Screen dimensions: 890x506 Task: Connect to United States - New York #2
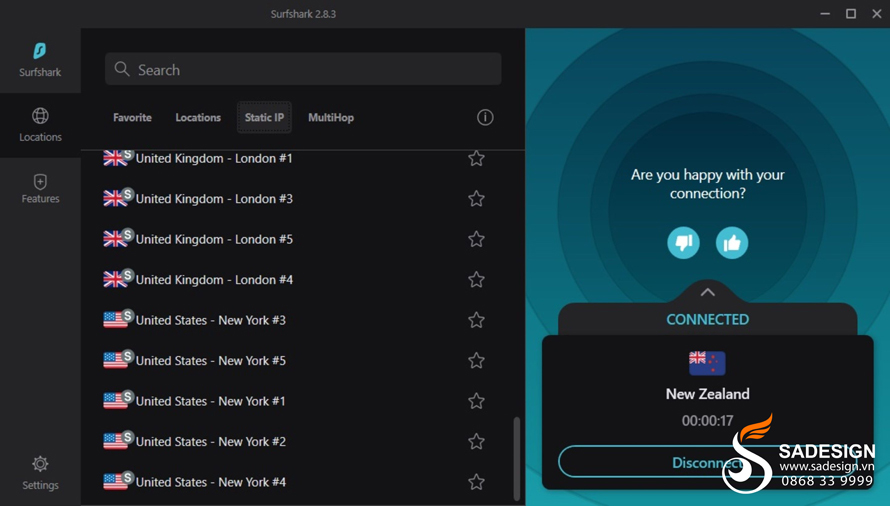303,441
